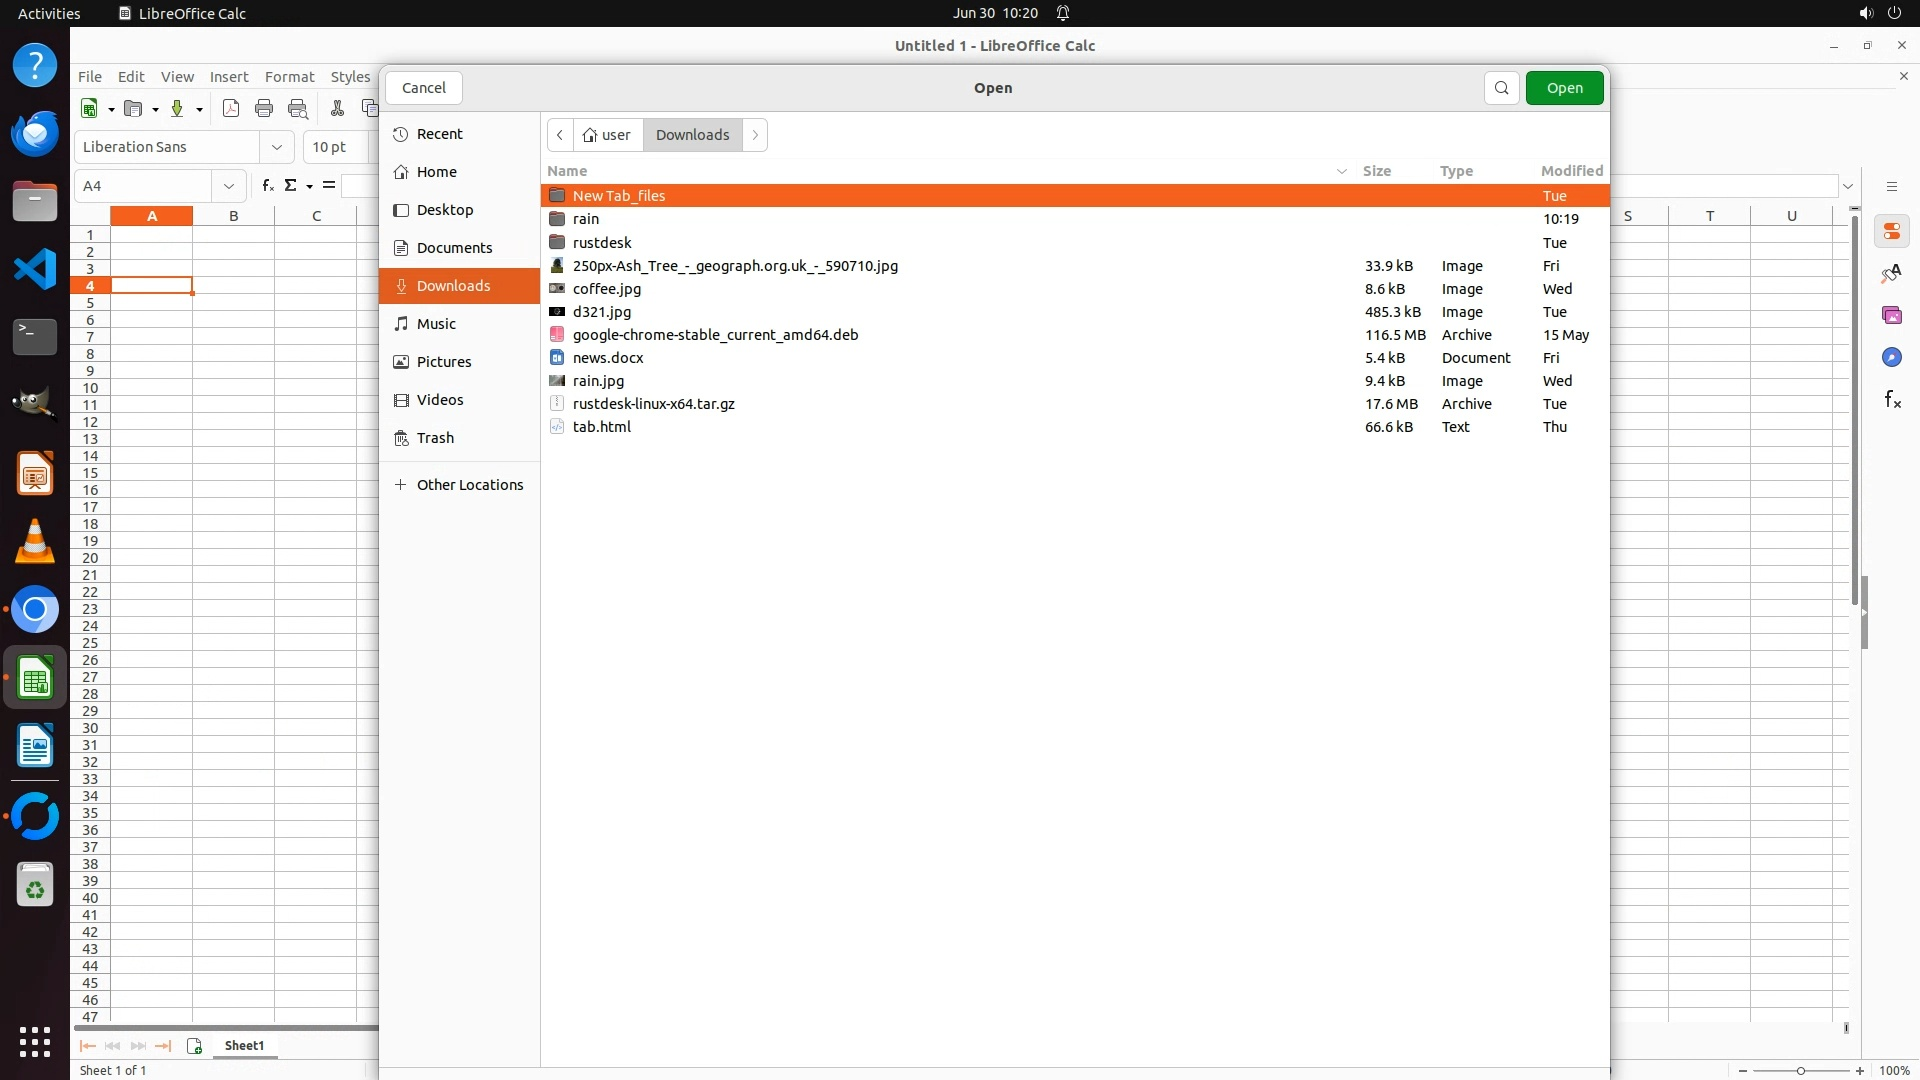
Task: Click the search icon in Open dialog
Action: pos(1501,88)
